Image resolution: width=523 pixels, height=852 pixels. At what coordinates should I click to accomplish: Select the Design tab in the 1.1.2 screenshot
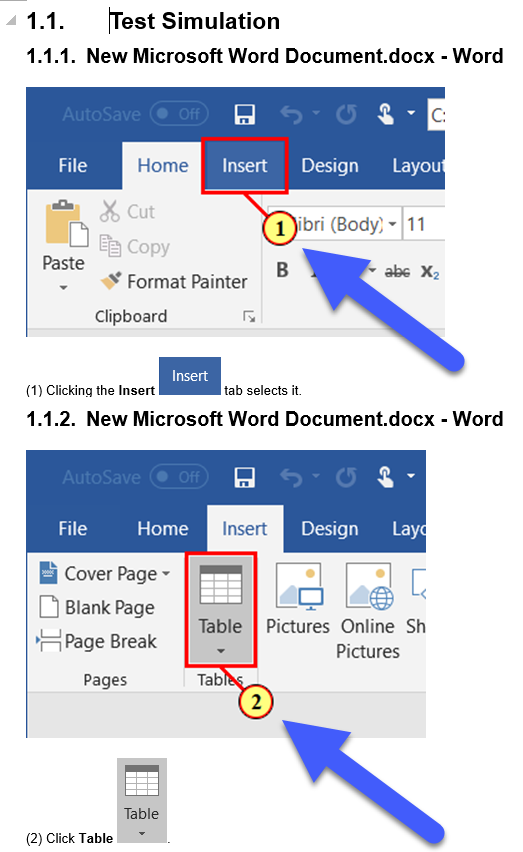pos(330,528)
